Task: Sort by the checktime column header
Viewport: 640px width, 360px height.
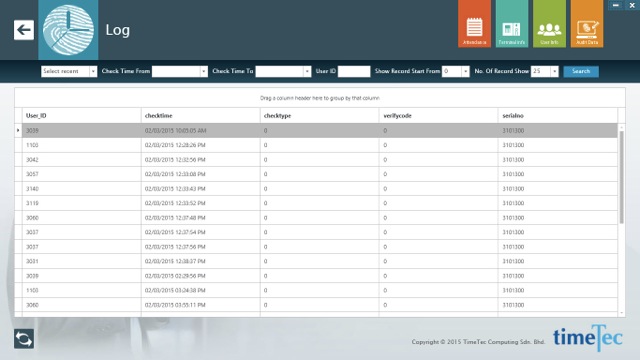Action: click(200, 116)
